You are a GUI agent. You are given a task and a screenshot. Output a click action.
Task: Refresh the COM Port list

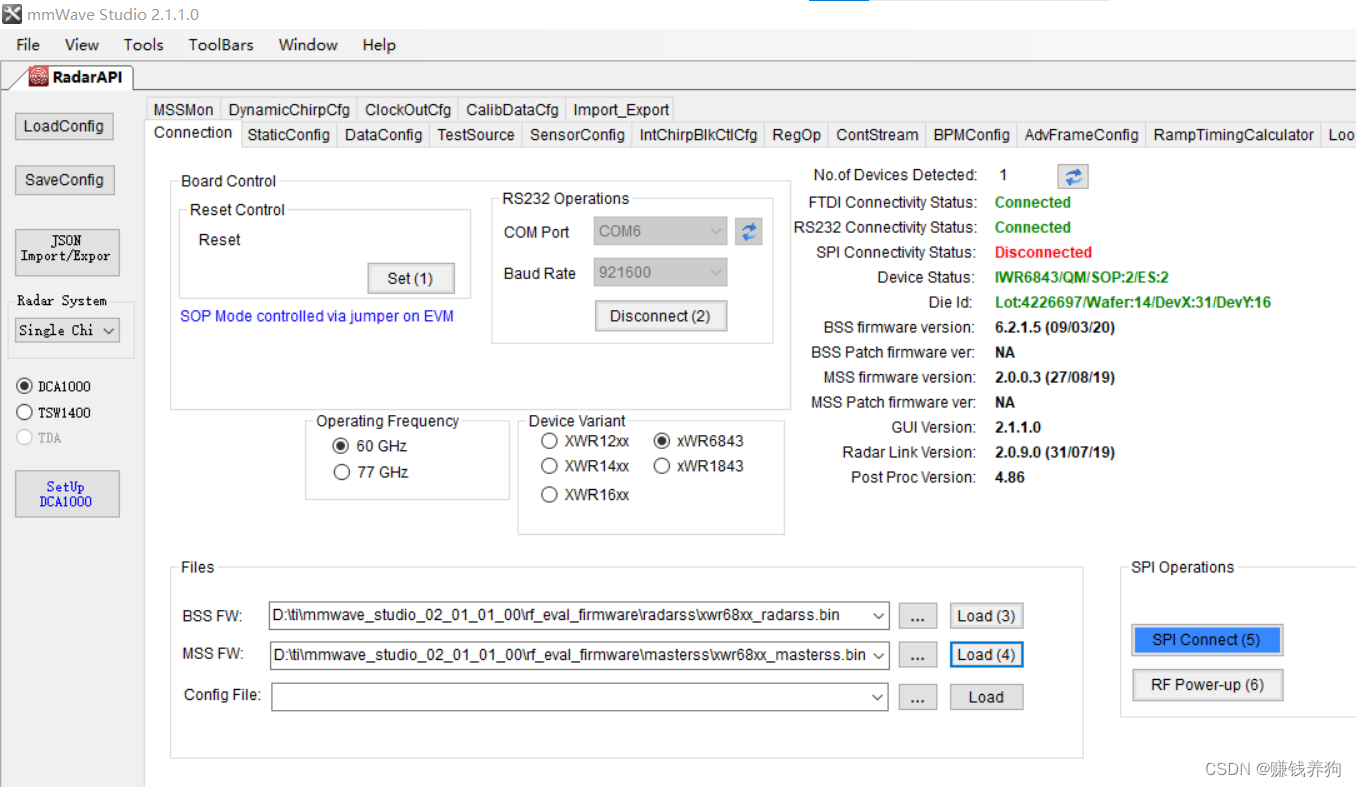tap(749, 231)
